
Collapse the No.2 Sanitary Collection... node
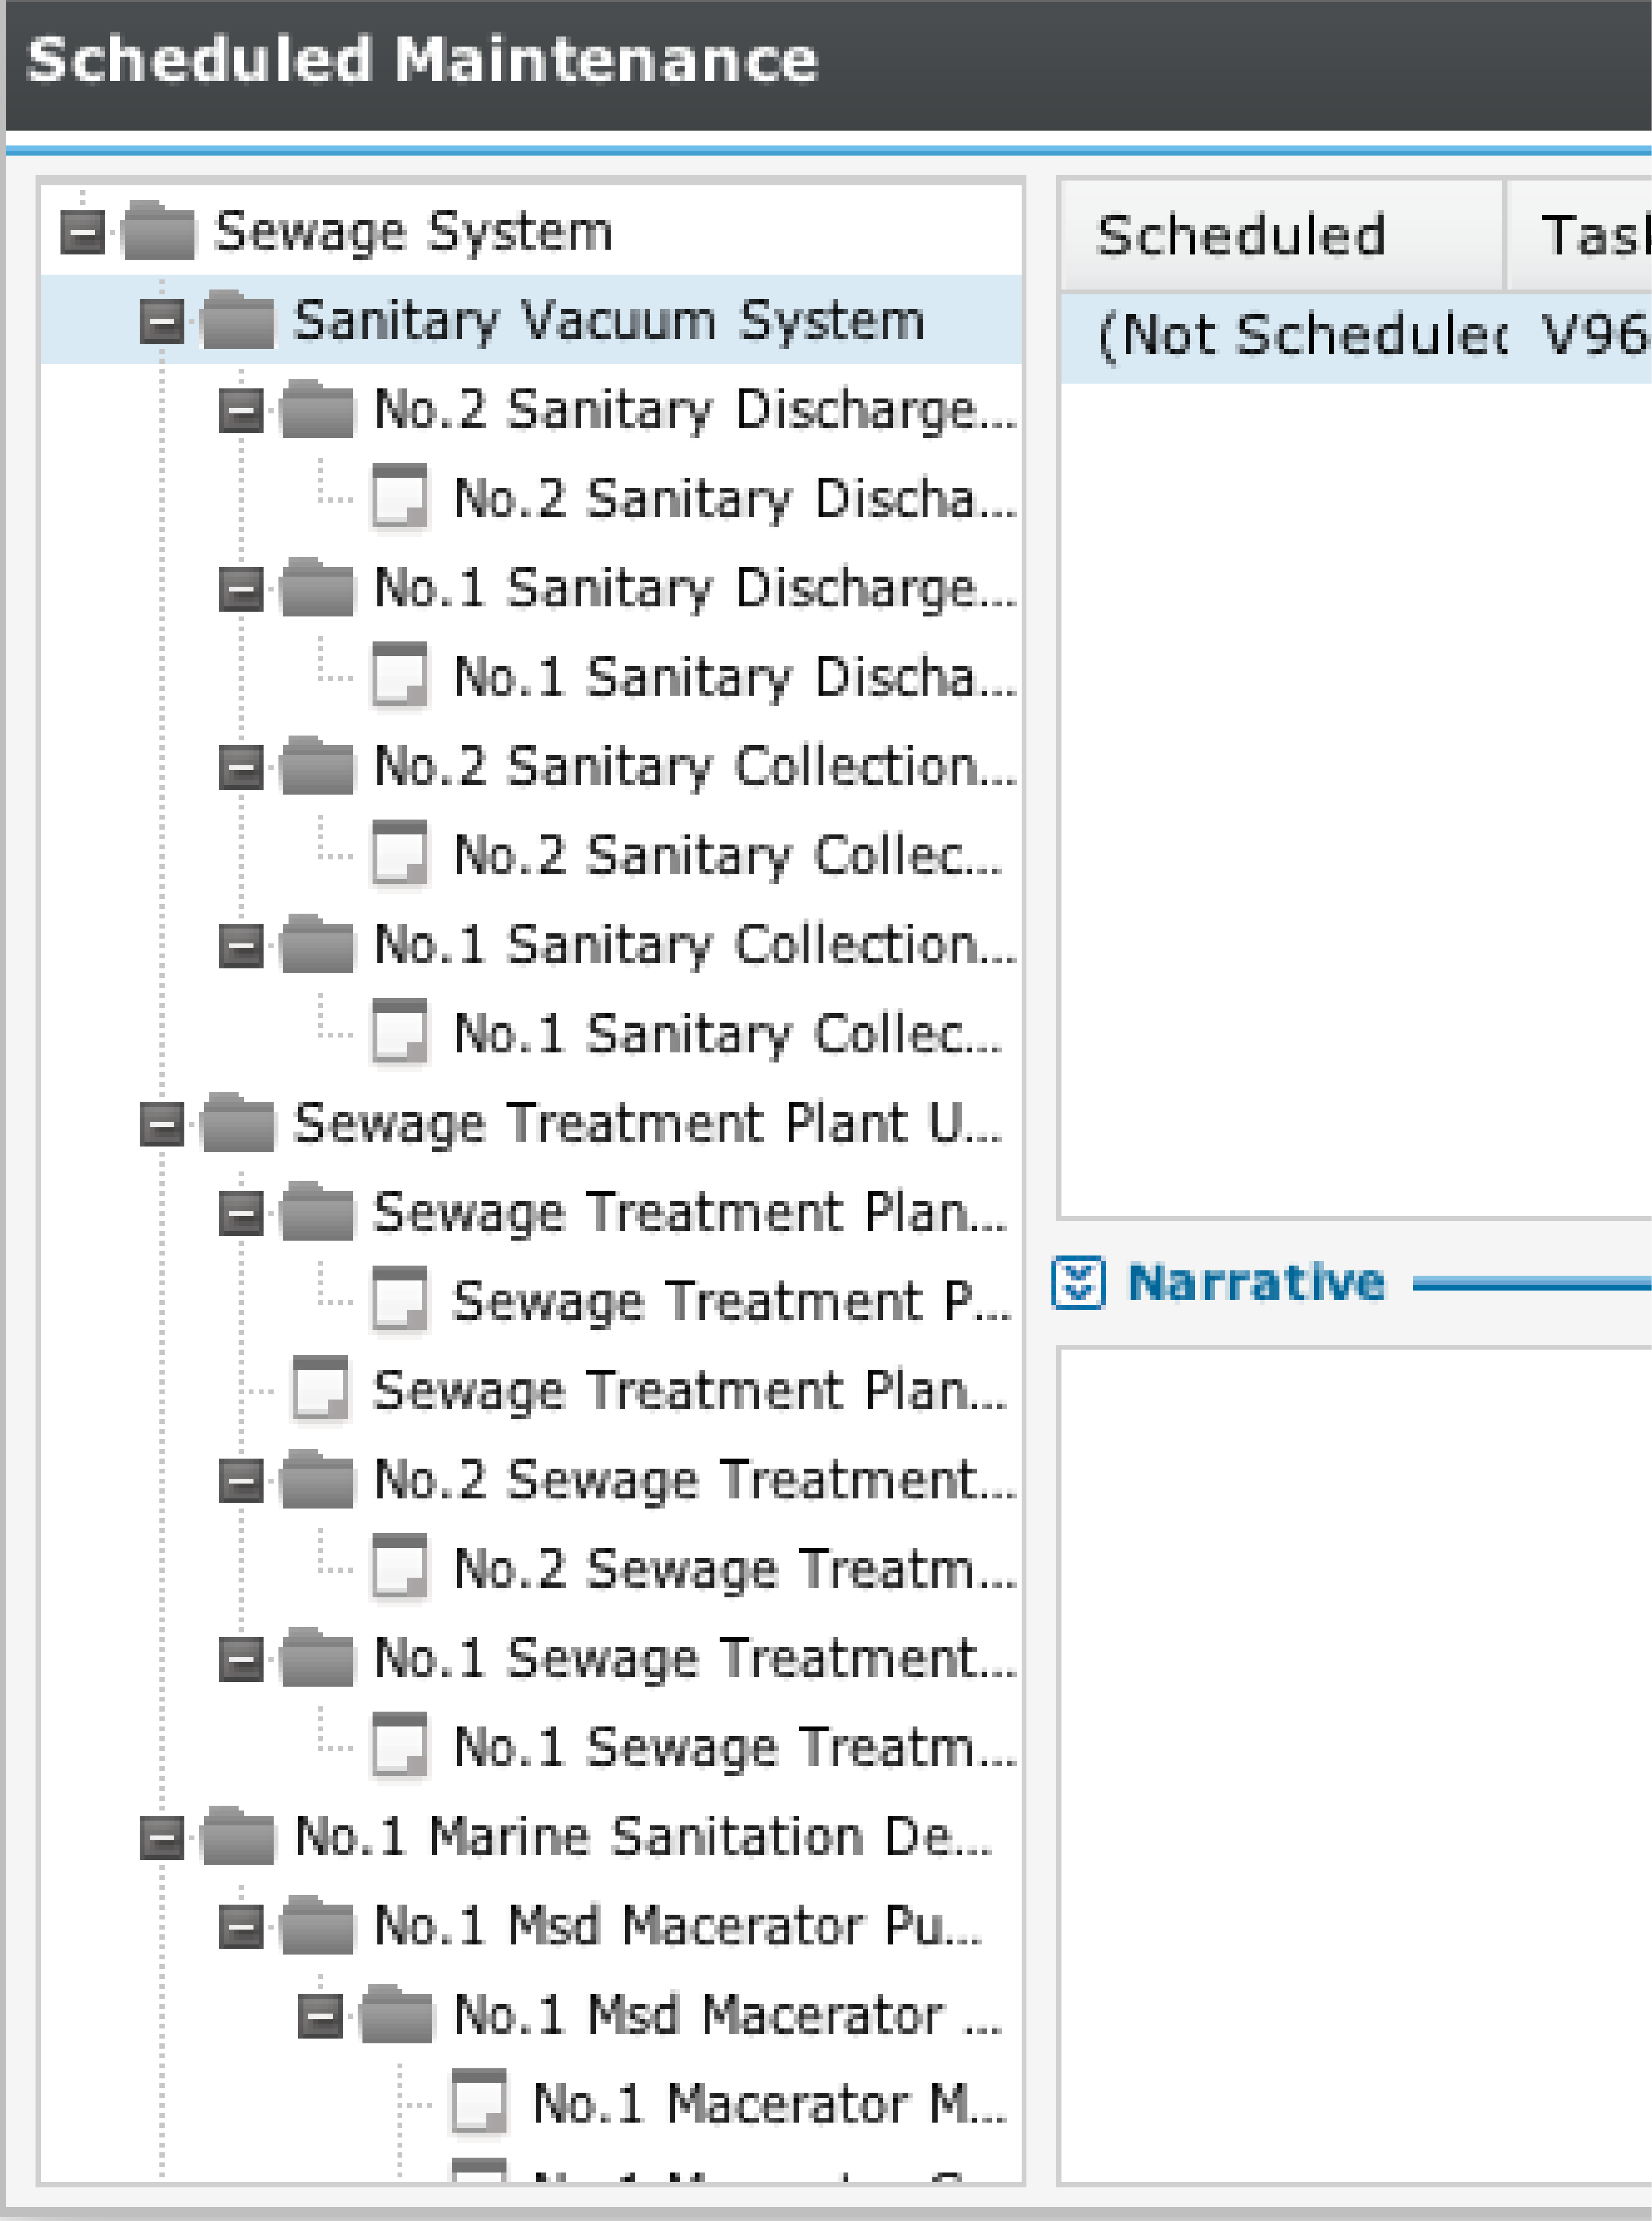[x=241, y=768]
